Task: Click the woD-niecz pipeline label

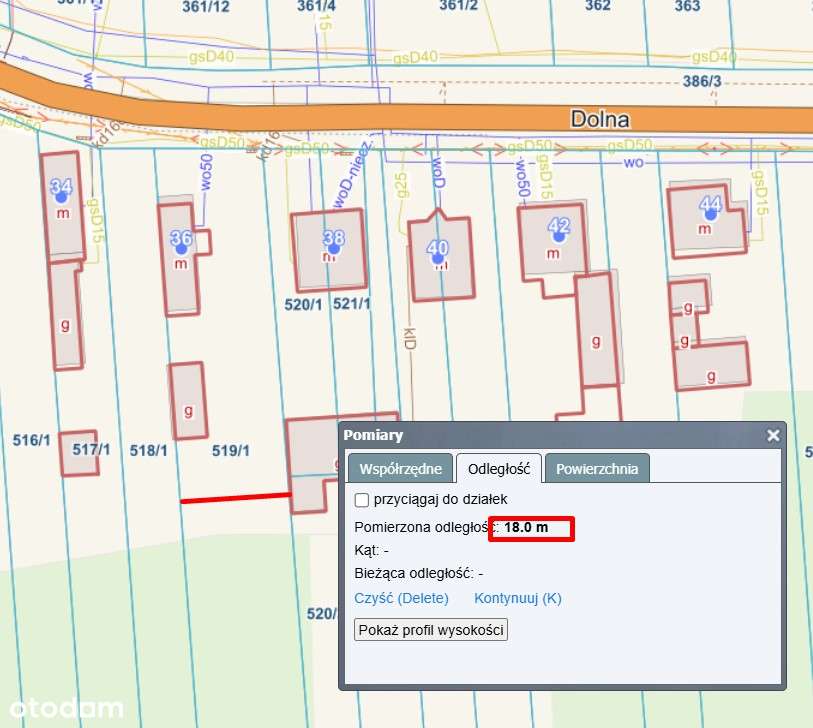Action: (352, 175)
